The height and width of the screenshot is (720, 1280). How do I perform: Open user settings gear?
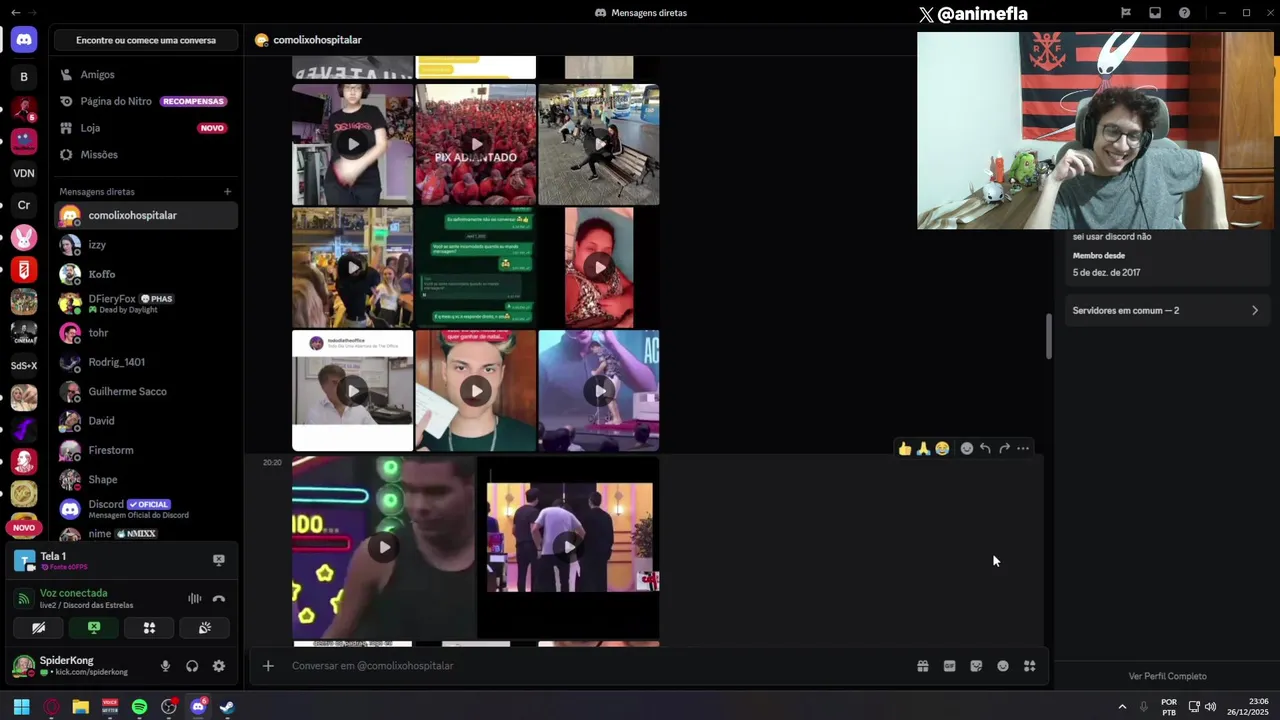[219, 666]
